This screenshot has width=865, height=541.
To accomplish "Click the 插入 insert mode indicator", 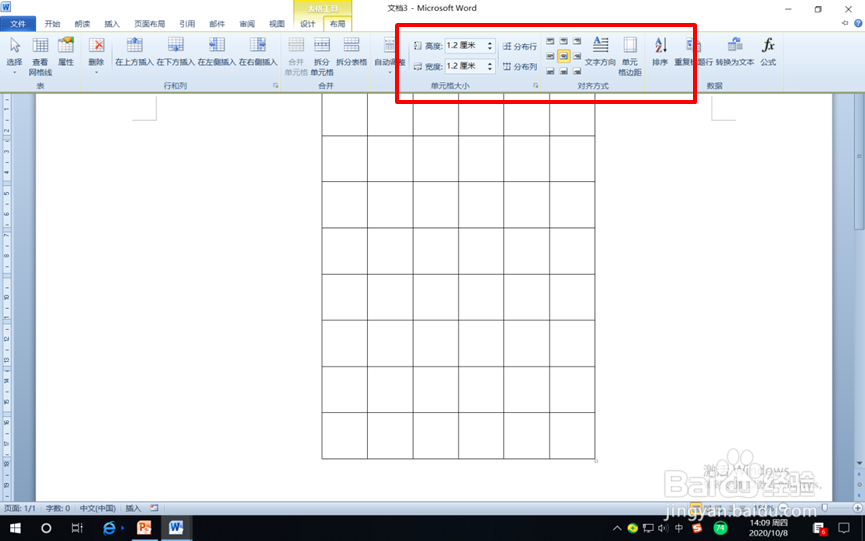I will [x=133, y=508].
